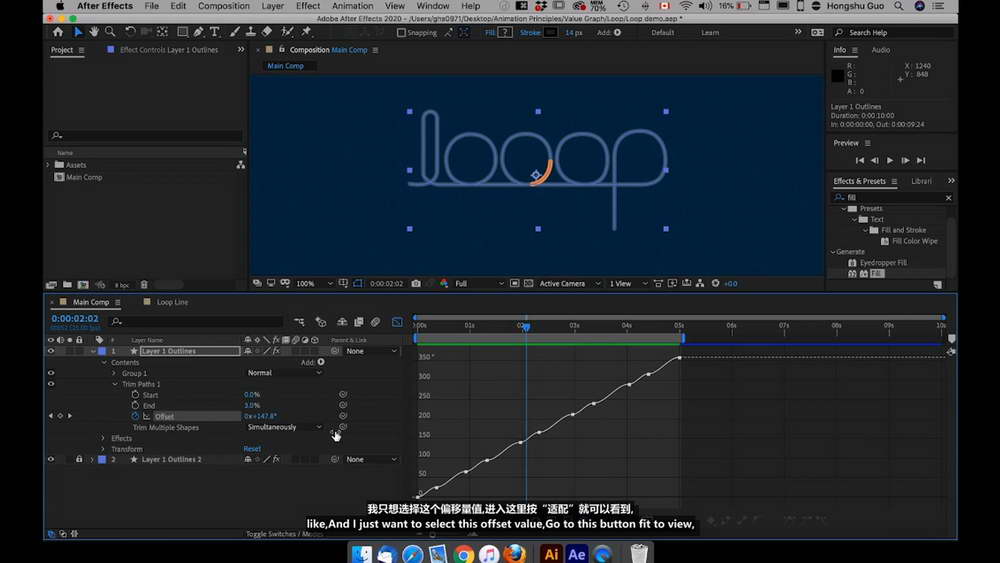Open Group 1 Normal blend mode dropdown
This screenshot has width=1000, height=563.
[284, 373]
